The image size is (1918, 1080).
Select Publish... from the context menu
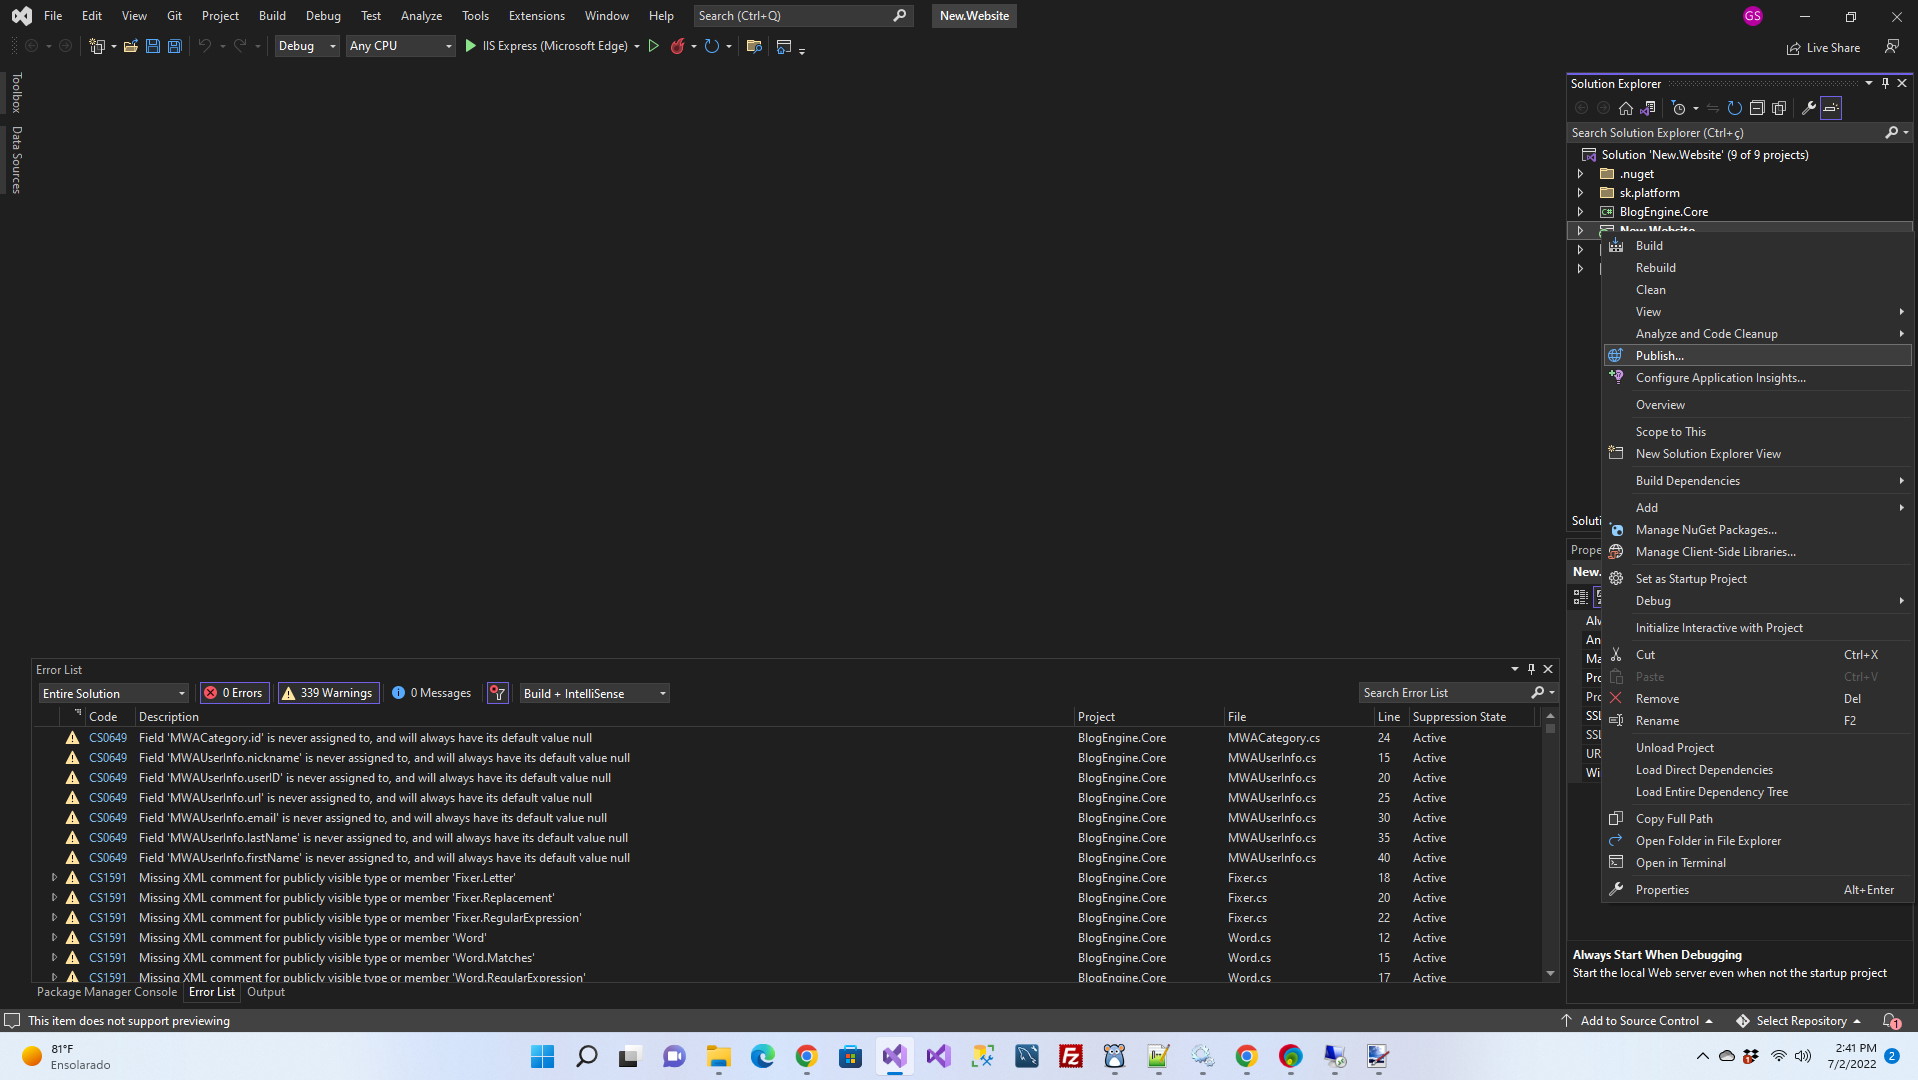[x=1659, y=356]
